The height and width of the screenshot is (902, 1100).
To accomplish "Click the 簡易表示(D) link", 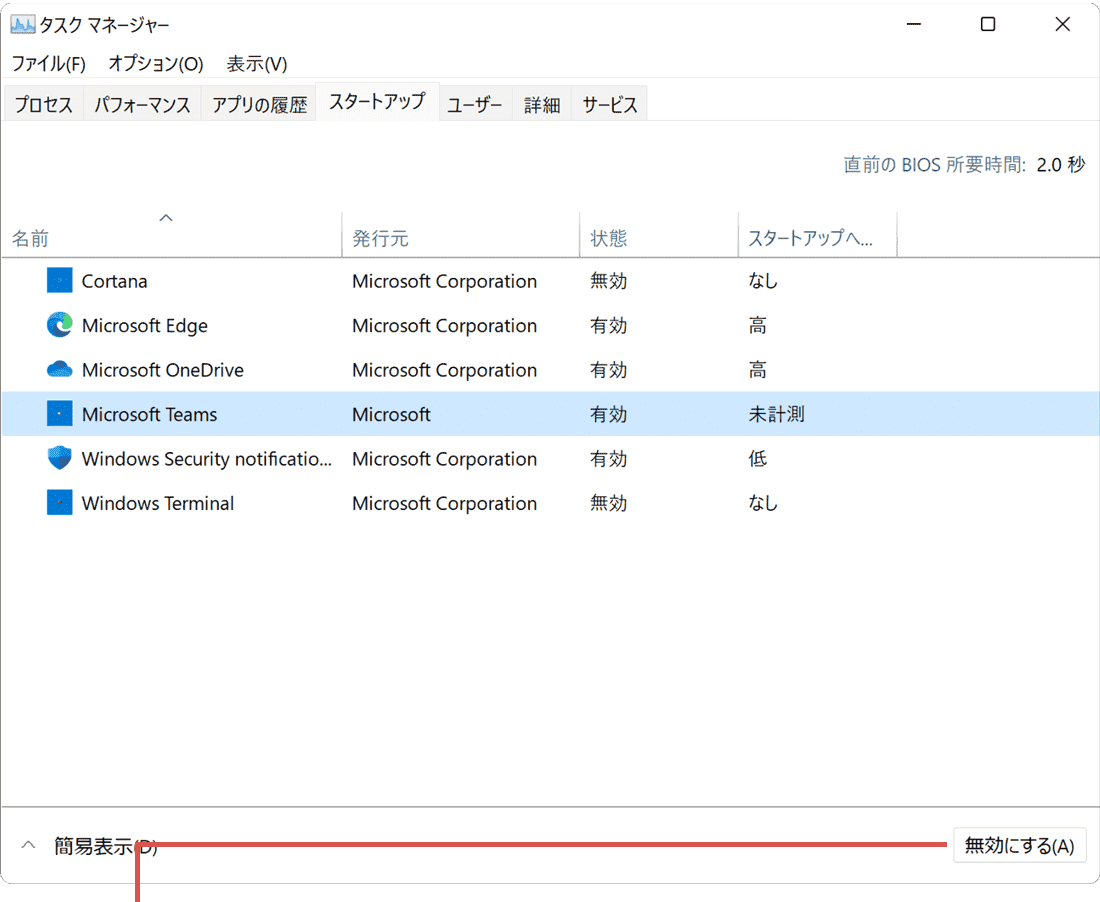I will 106,846.
